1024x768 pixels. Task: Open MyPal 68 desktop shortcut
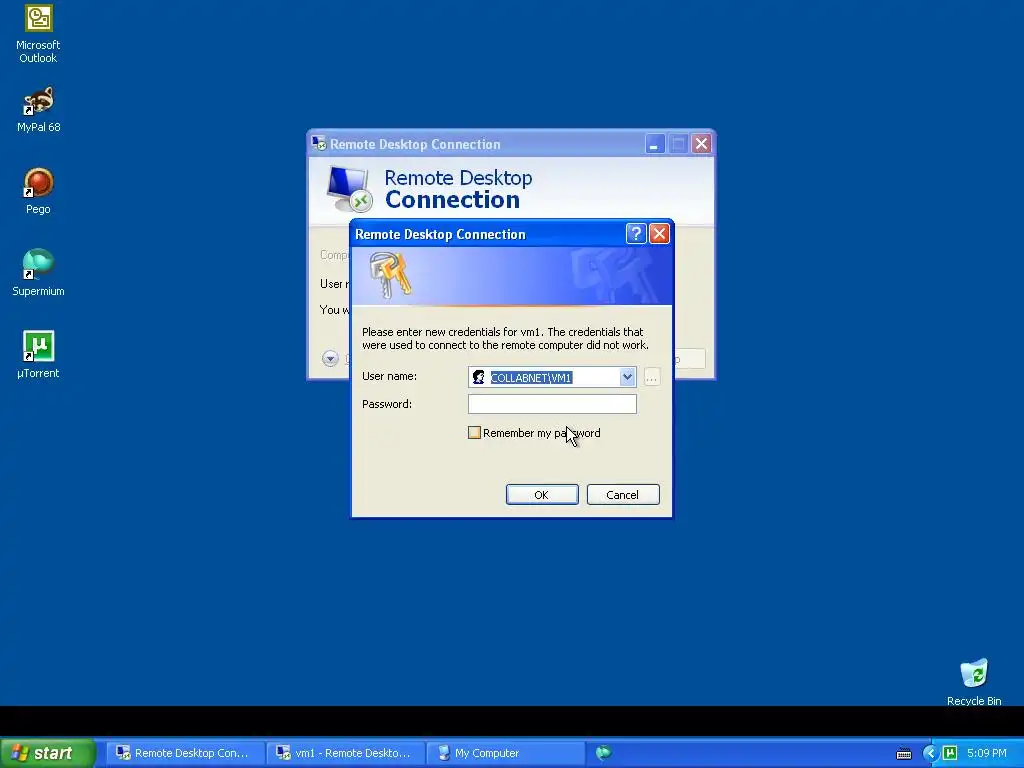click(38, 110)
